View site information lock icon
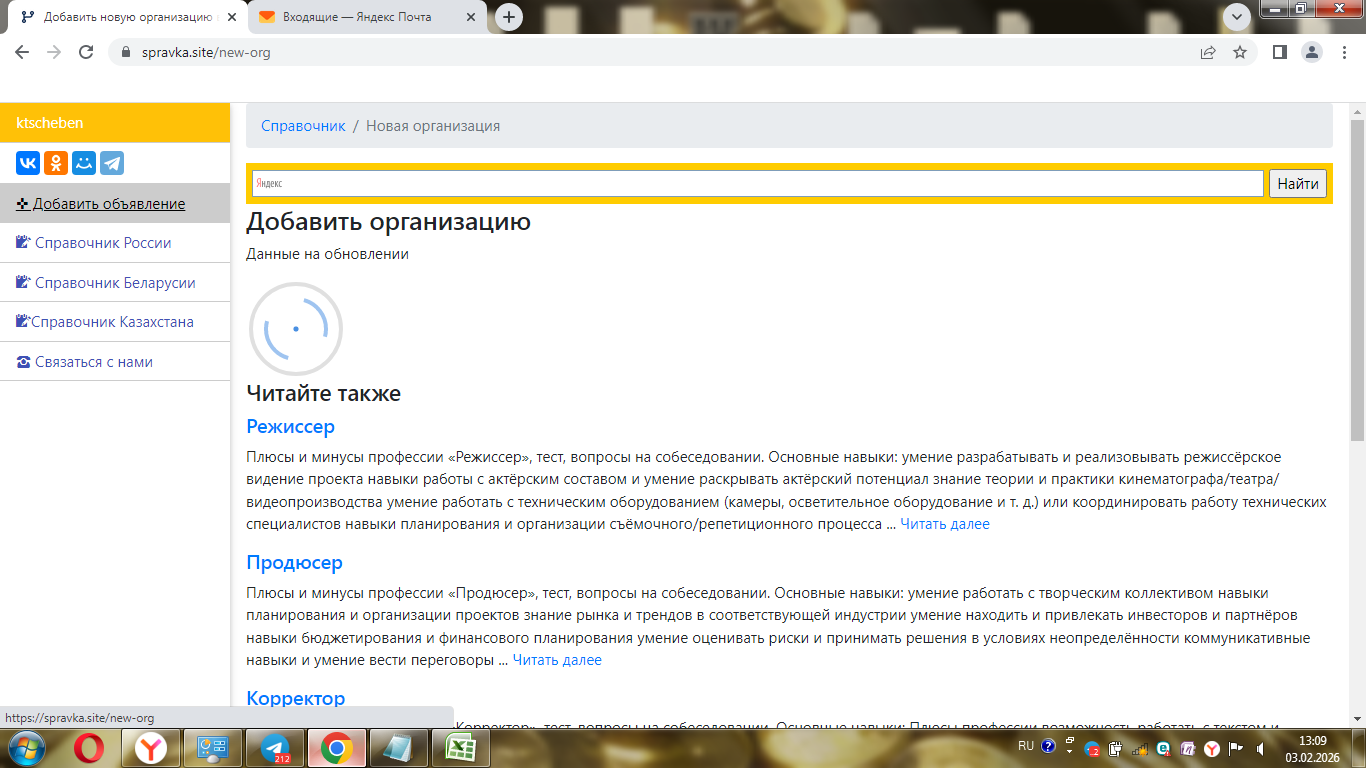1366x768 pixels. (126, 52)
